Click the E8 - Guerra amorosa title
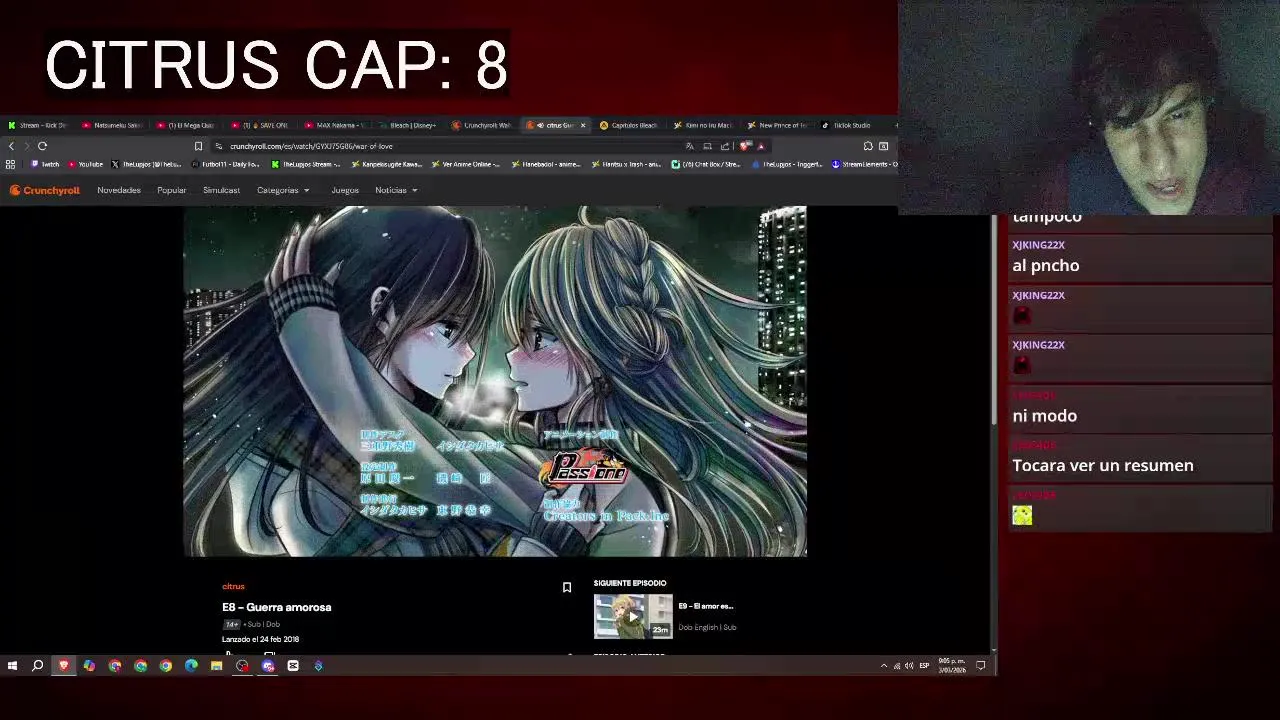The height and width of the screenshot is (720, 1280). point(276,607)
